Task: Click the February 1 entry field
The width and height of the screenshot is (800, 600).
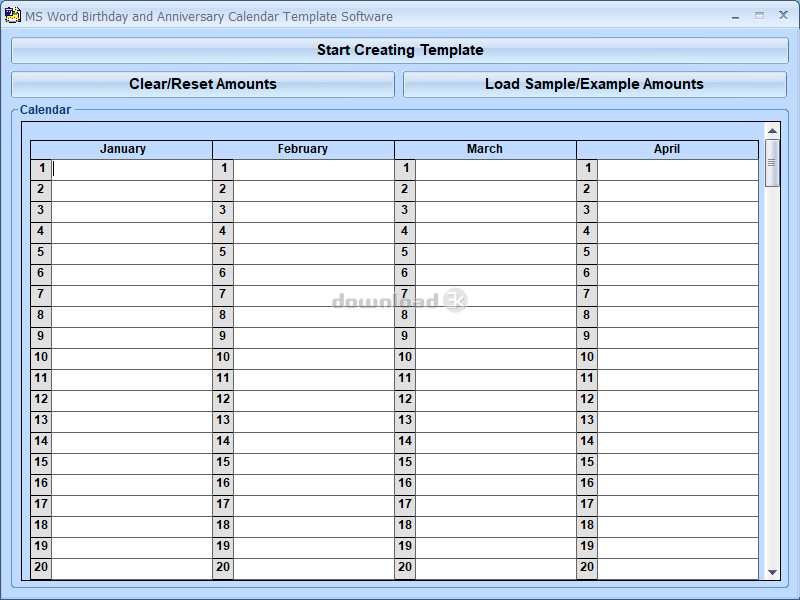Action: pyautogui.click(x=314, y=170)
